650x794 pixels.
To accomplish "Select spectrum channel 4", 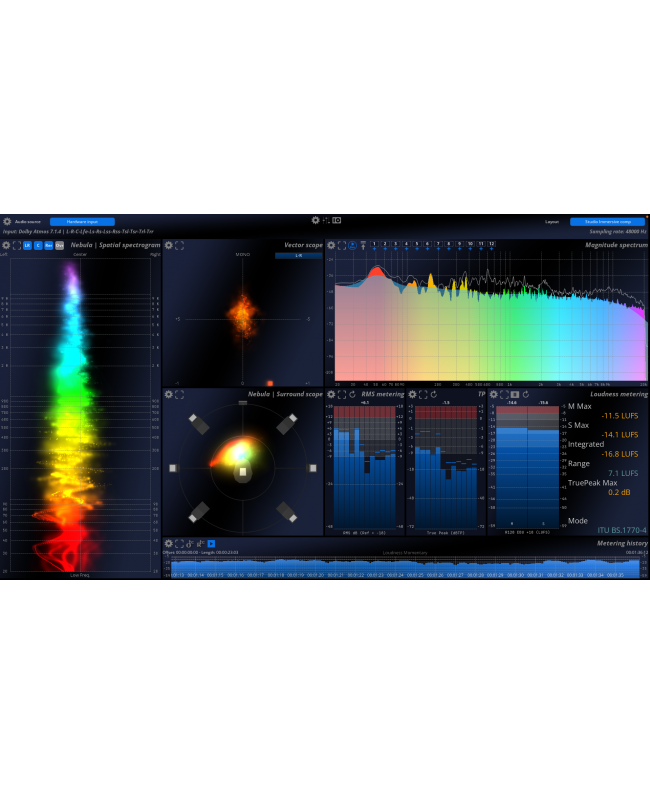I will point(406,244).
